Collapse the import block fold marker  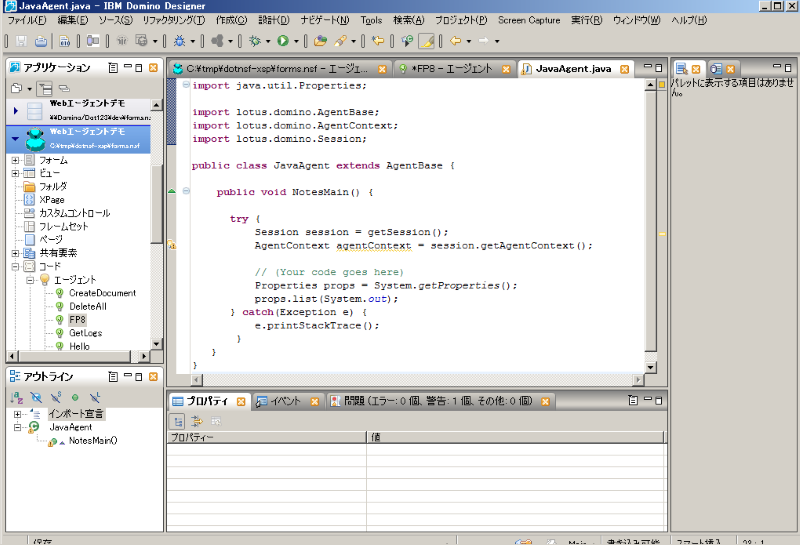[186, 85]
